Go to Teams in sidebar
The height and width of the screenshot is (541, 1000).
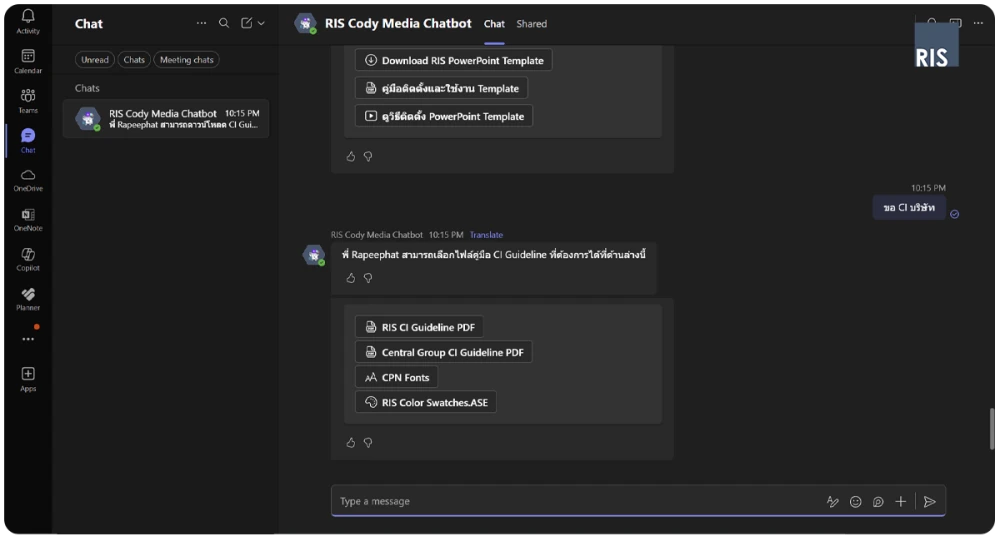tap(27, 101)
